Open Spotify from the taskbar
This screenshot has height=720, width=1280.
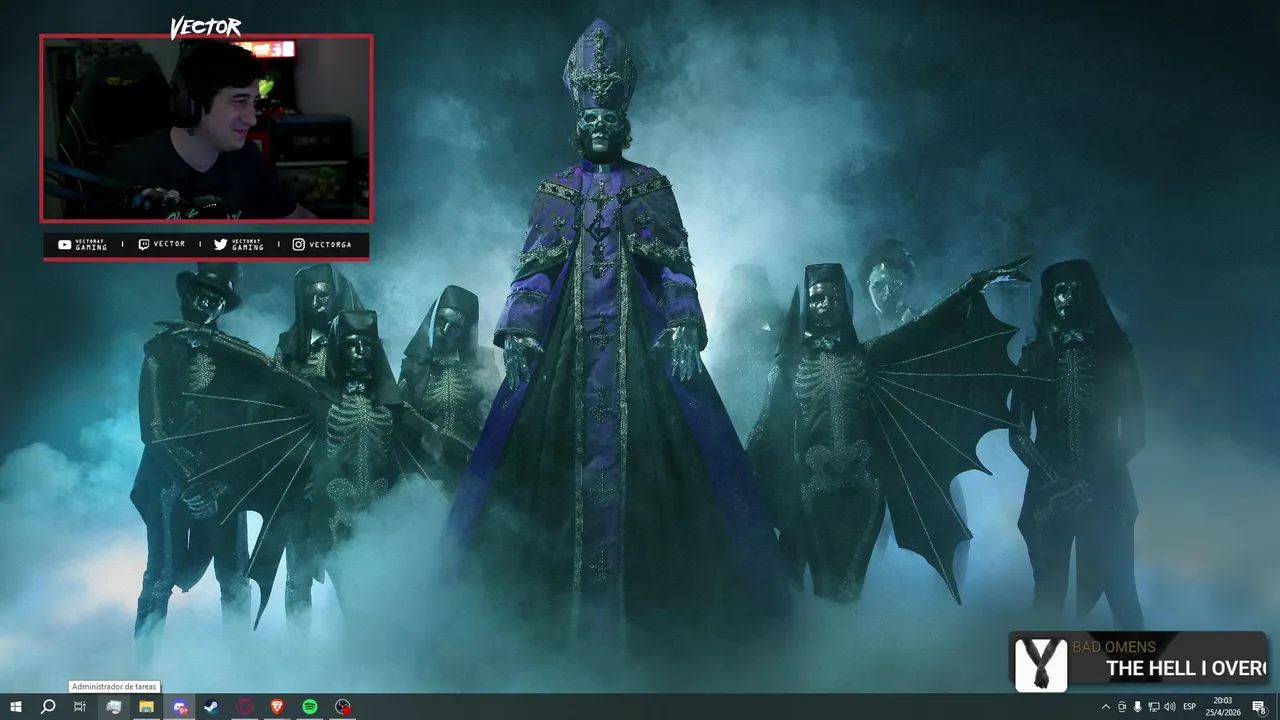tap(310, 707)
